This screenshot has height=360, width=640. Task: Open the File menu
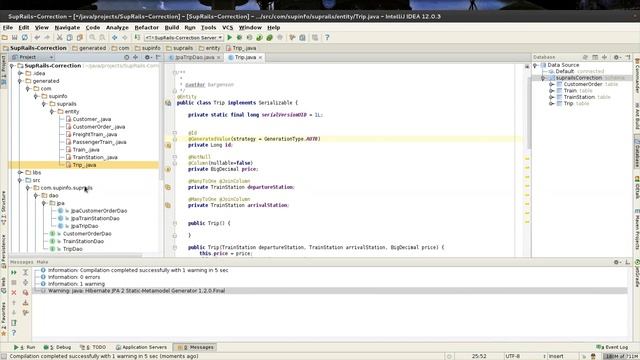point(8,27)
